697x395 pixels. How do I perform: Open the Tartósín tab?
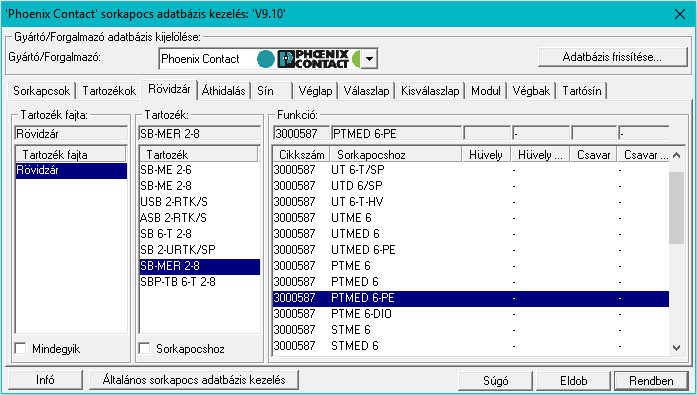click(582, 91)
